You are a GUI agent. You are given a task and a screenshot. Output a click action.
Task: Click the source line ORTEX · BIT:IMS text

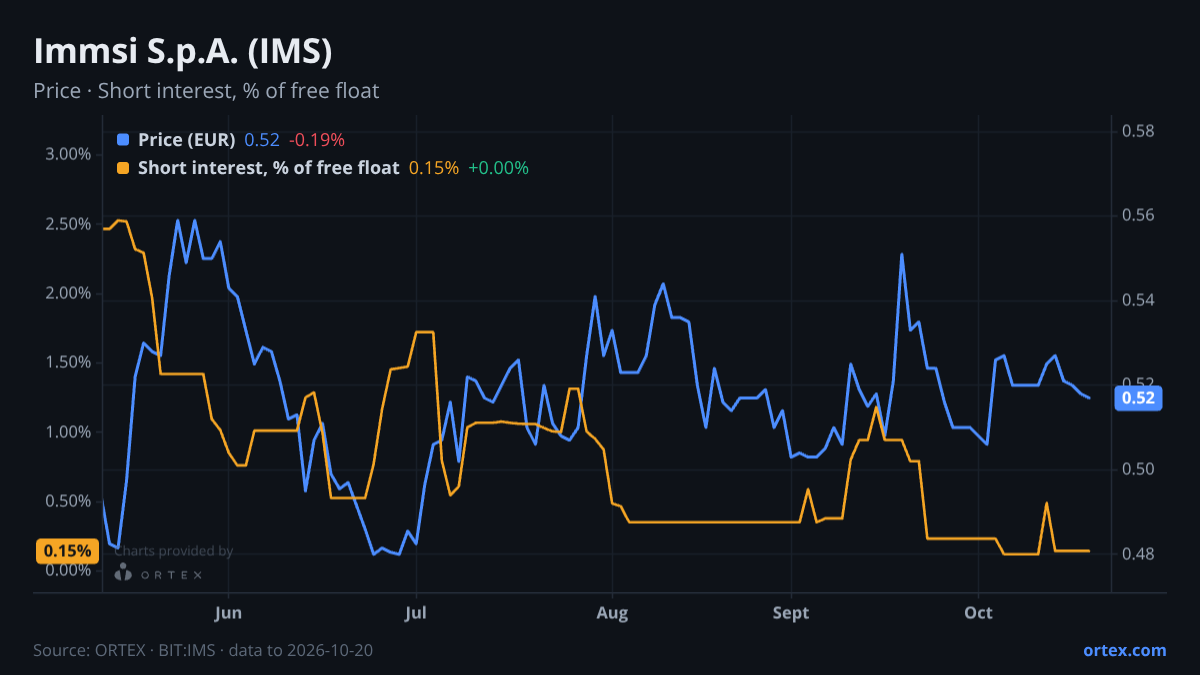tap(203, 650)
